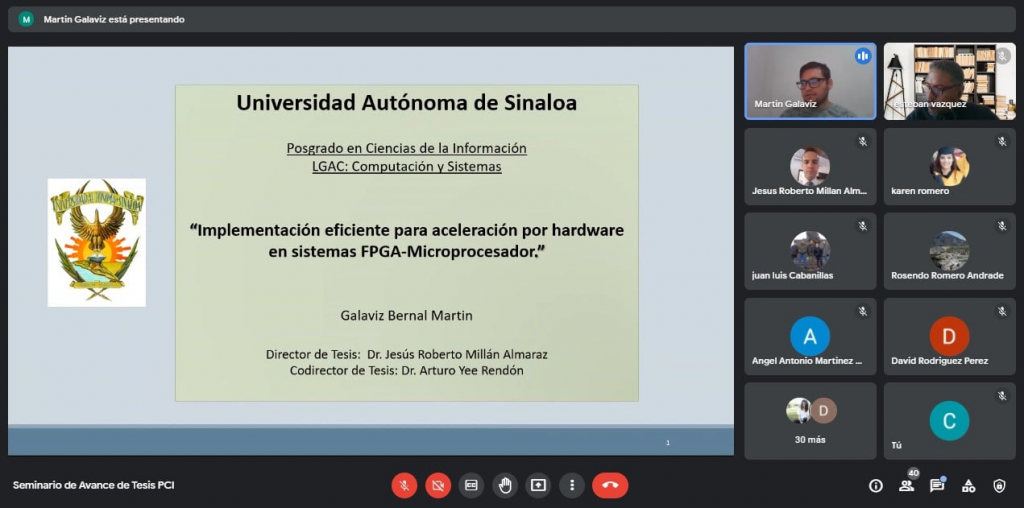Viewport: 1024px width, 508px height.
Task: Click Jesus Roberto Millan avatar tile
Action: click(810, 167)
